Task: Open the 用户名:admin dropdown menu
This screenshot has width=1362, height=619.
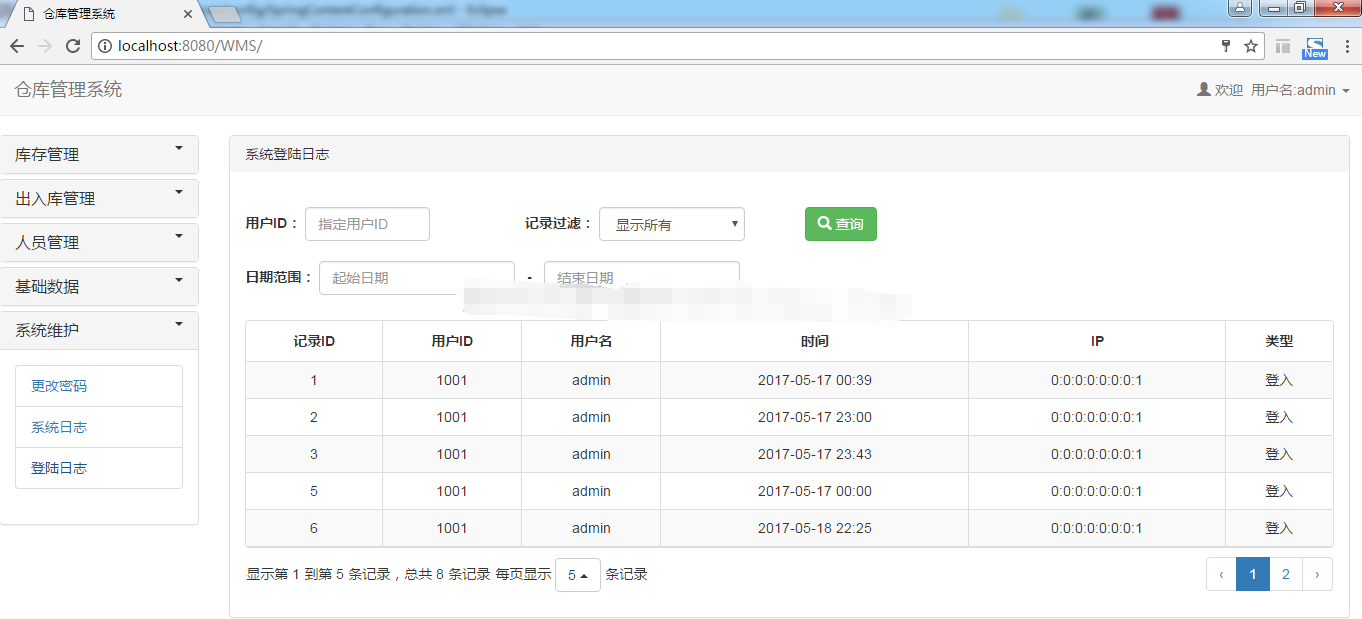Action: [1300, 90]
